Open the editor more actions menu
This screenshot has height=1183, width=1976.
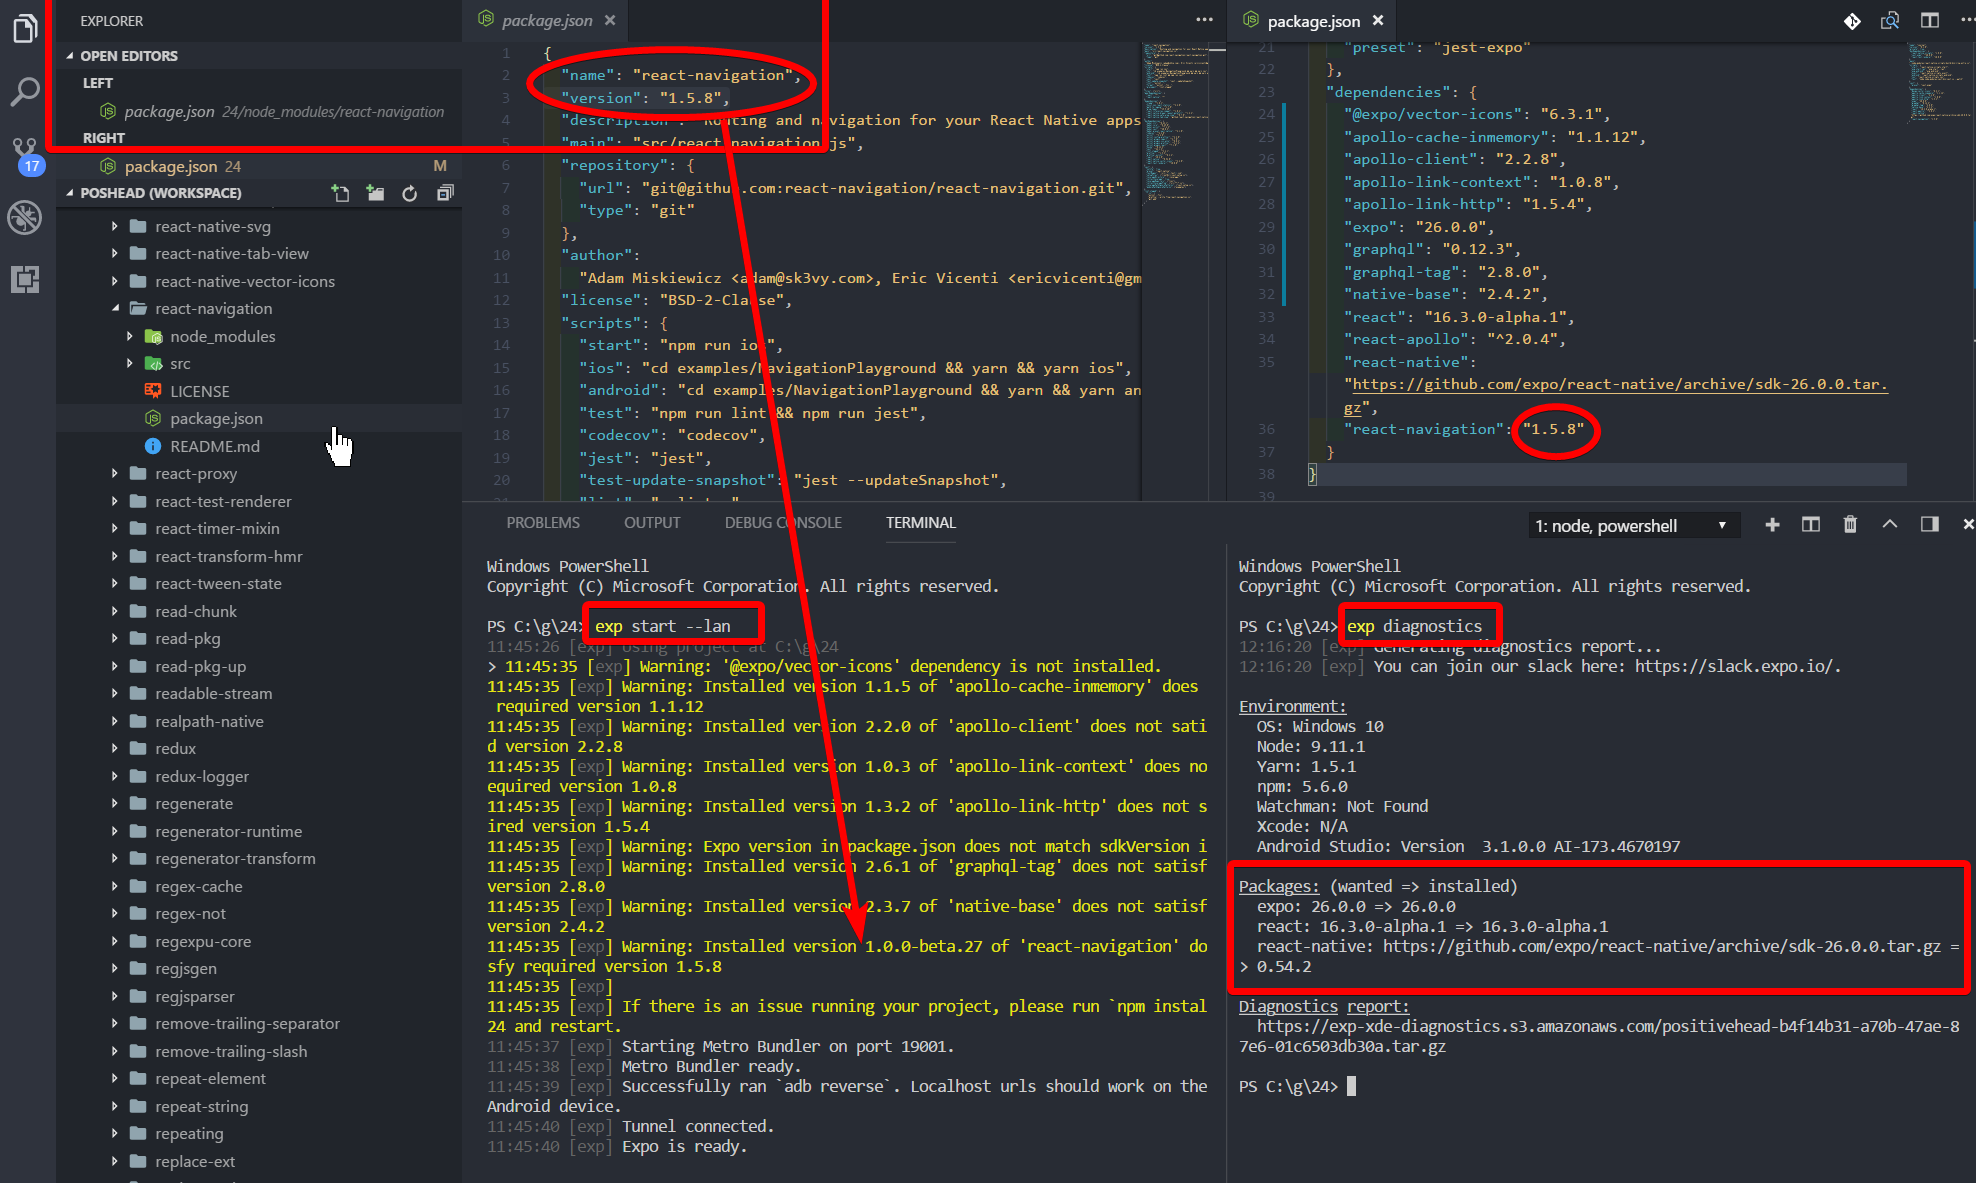tap(1203, 20)
